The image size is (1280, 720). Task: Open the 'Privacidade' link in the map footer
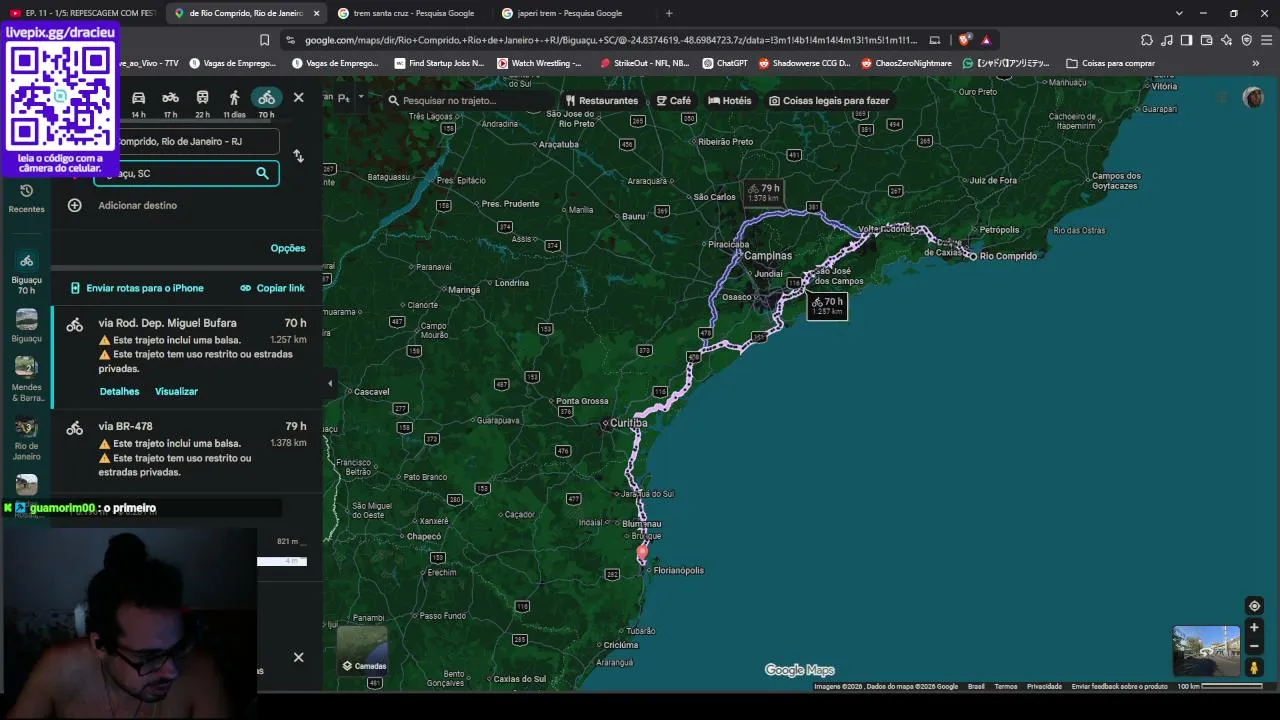1044,687
